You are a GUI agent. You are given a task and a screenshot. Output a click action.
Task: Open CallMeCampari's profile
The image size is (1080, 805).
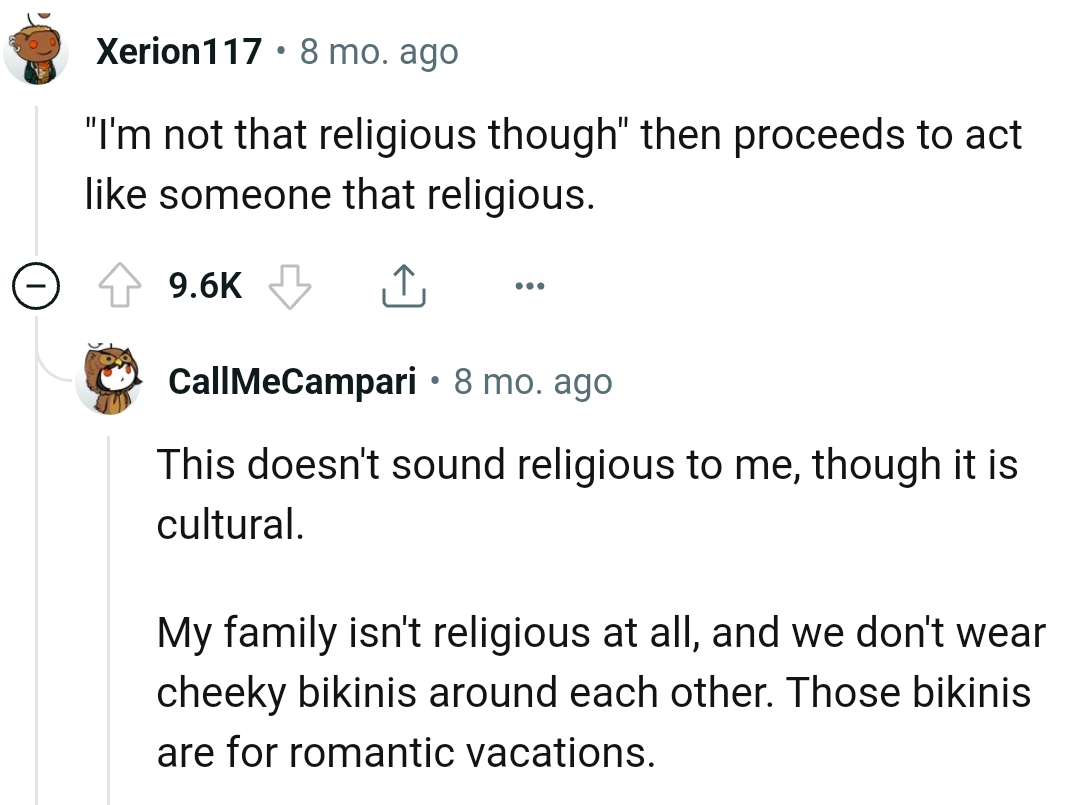coord(291,380)
